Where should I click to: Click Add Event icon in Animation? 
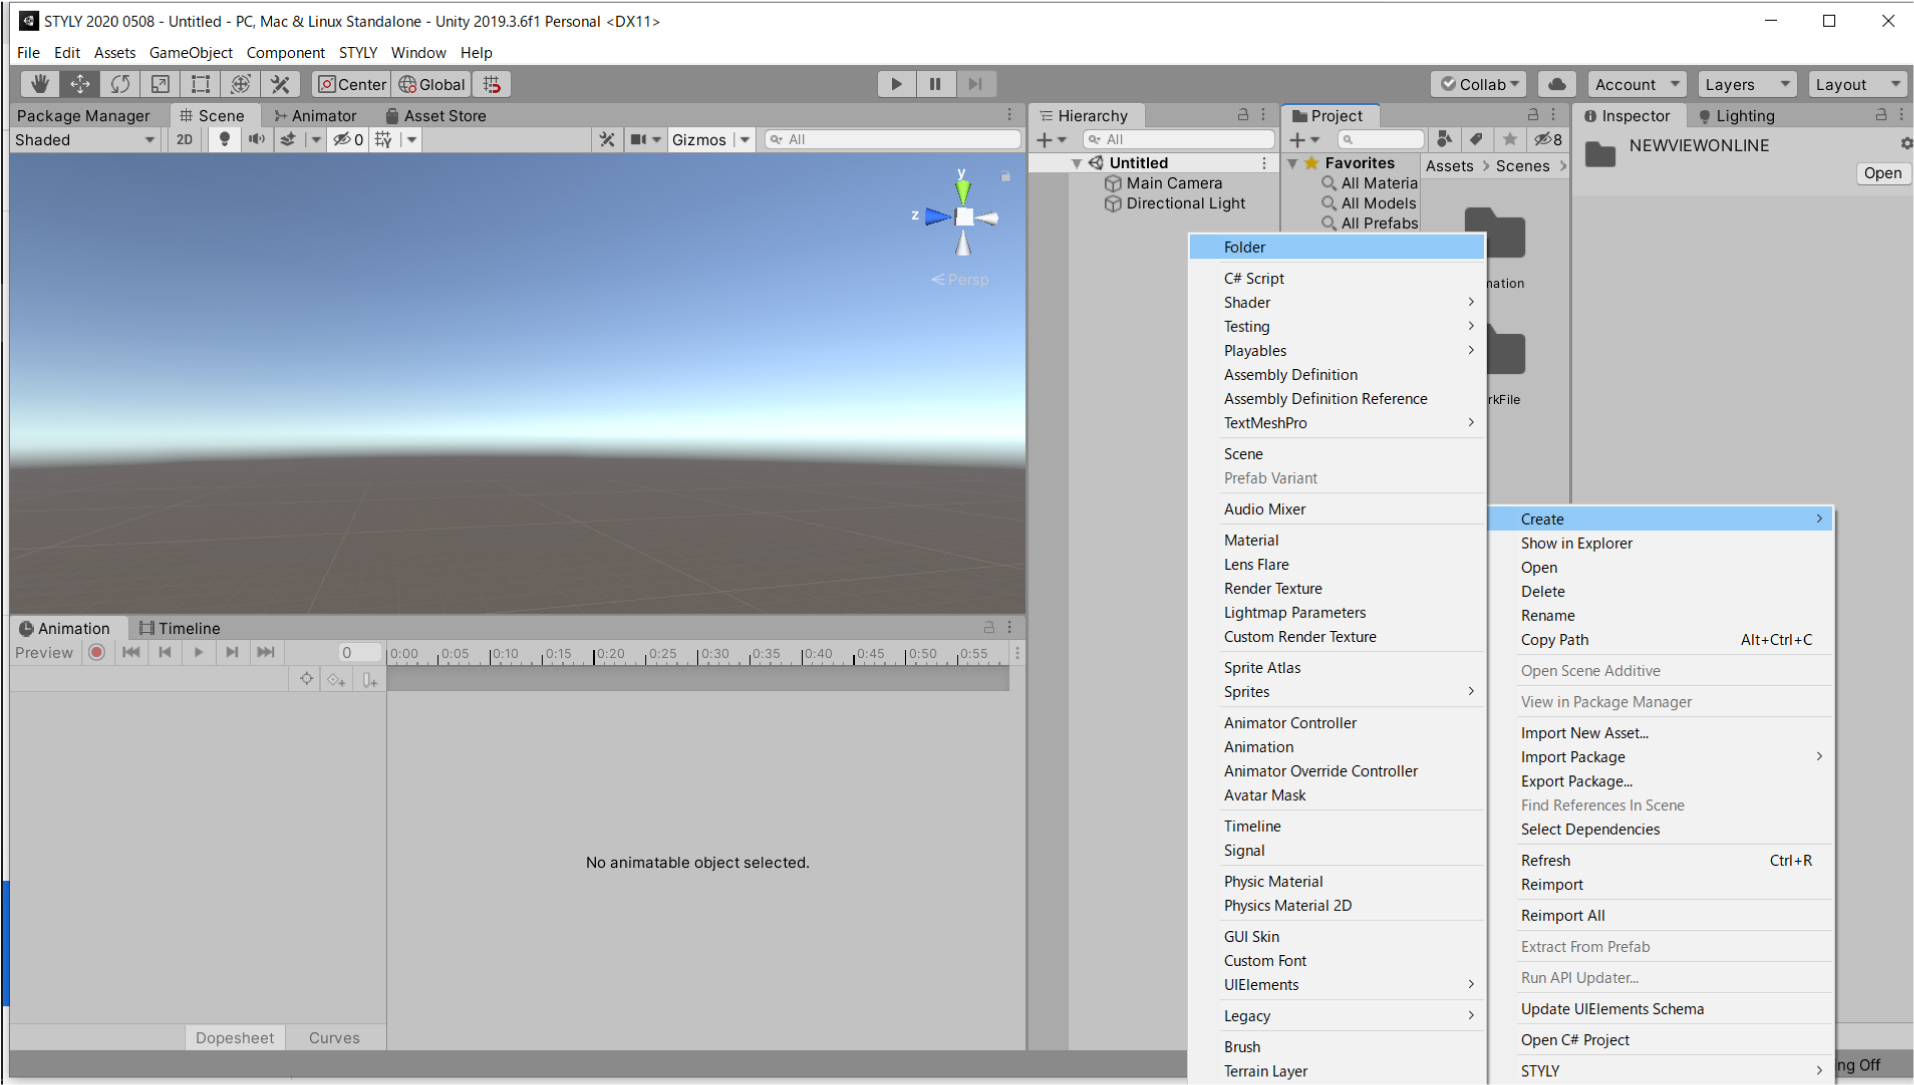(369, 680)
